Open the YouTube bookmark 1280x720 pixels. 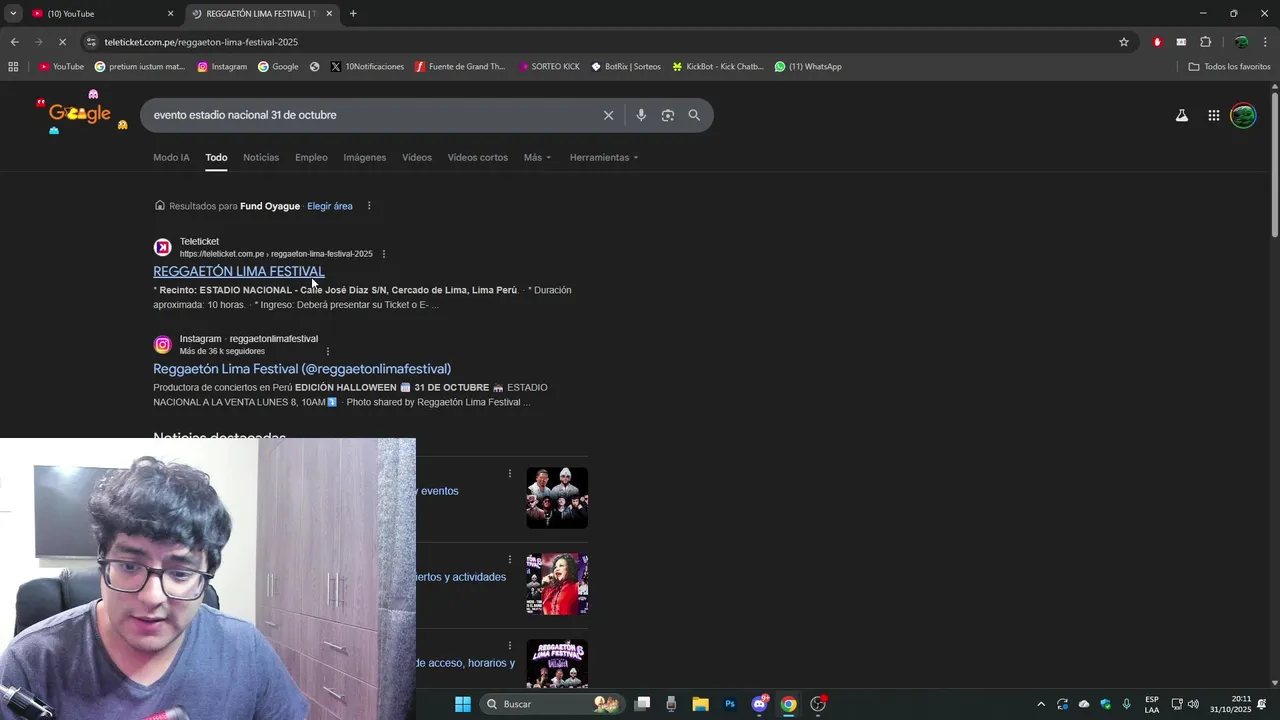61,67
